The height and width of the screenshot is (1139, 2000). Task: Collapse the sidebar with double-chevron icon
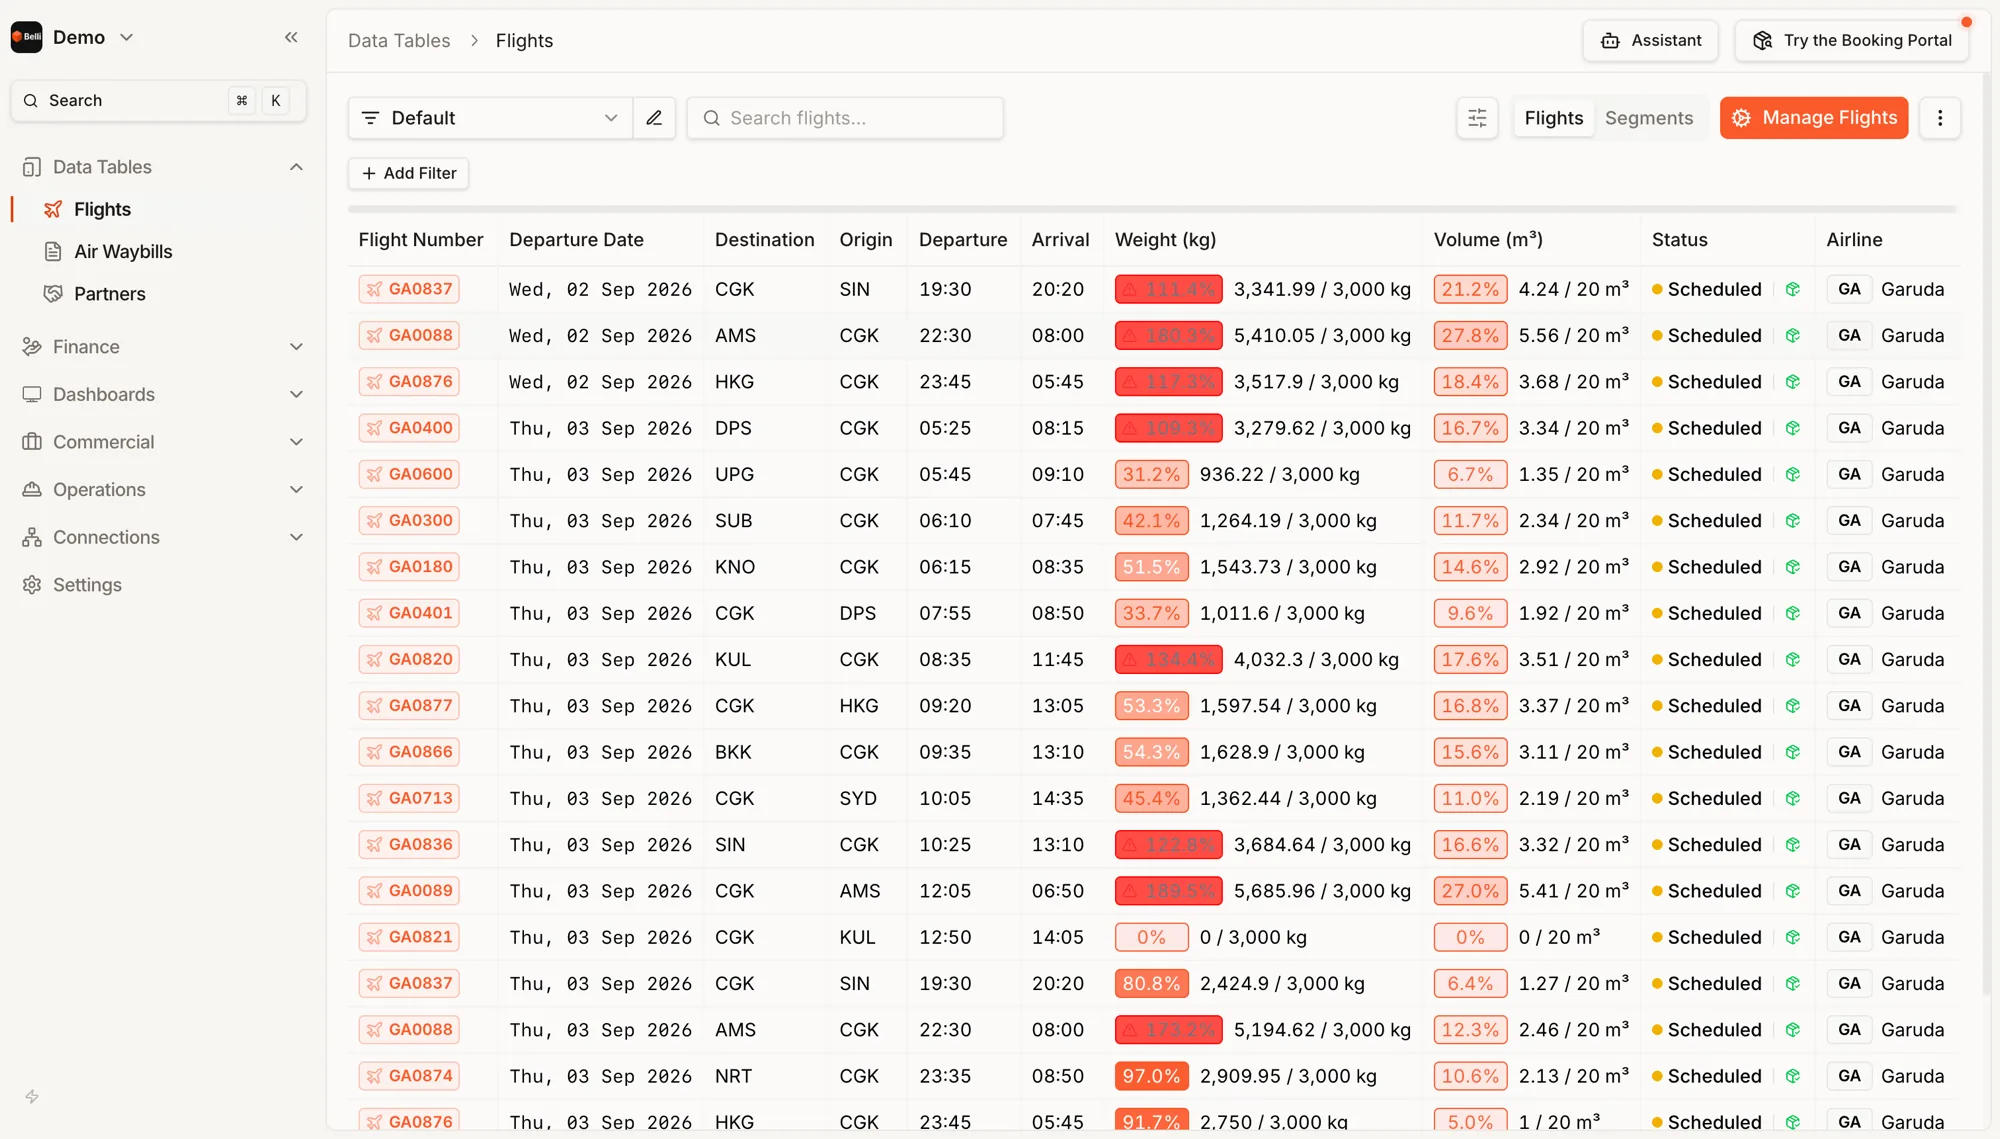click(x=291, y=37)
